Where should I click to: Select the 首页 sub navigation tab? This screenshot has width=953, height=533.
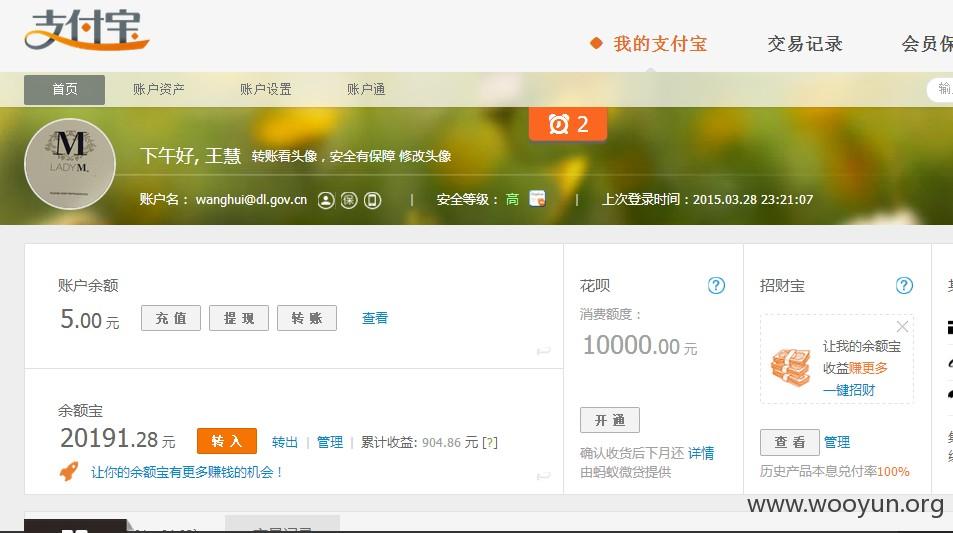coord(64,89)
